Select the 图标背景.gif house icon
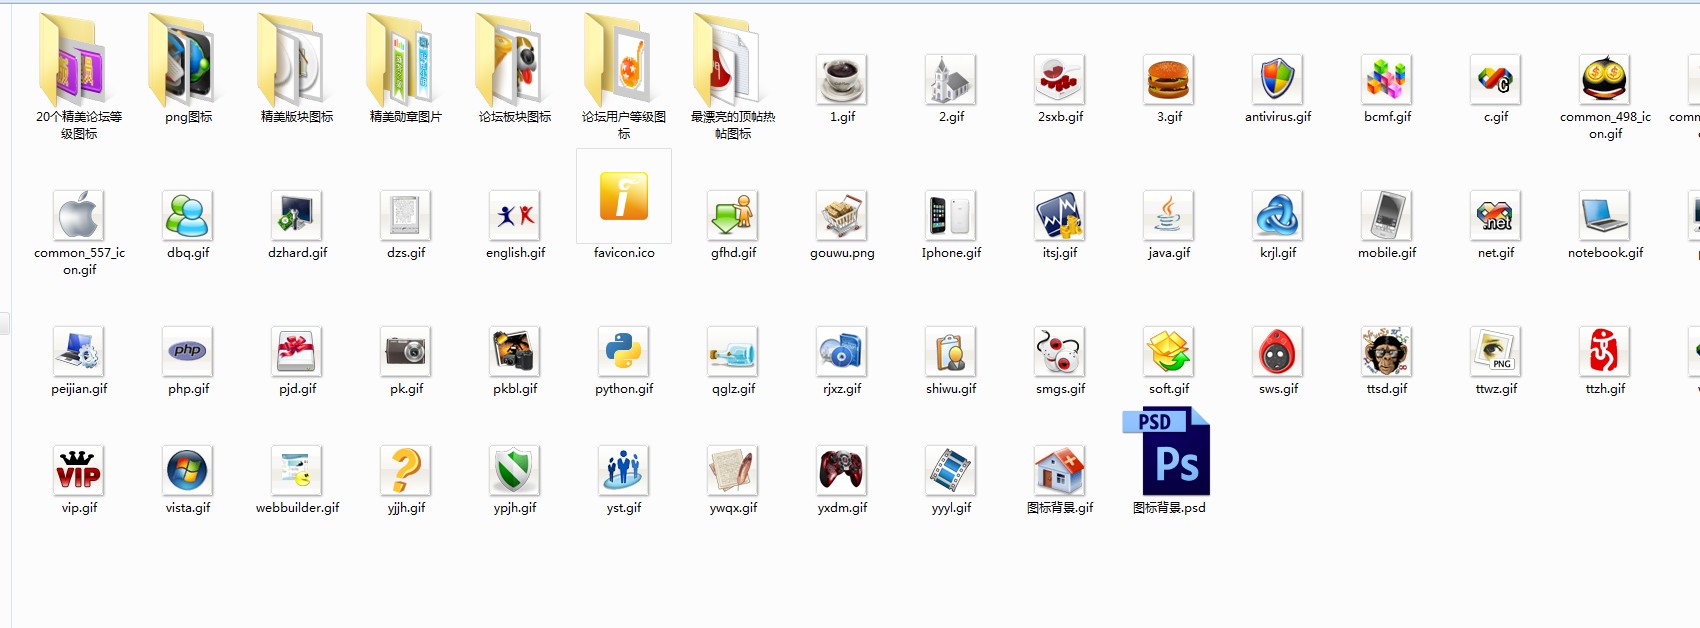Screen dimensions: 1700x628 [1060, 471]
